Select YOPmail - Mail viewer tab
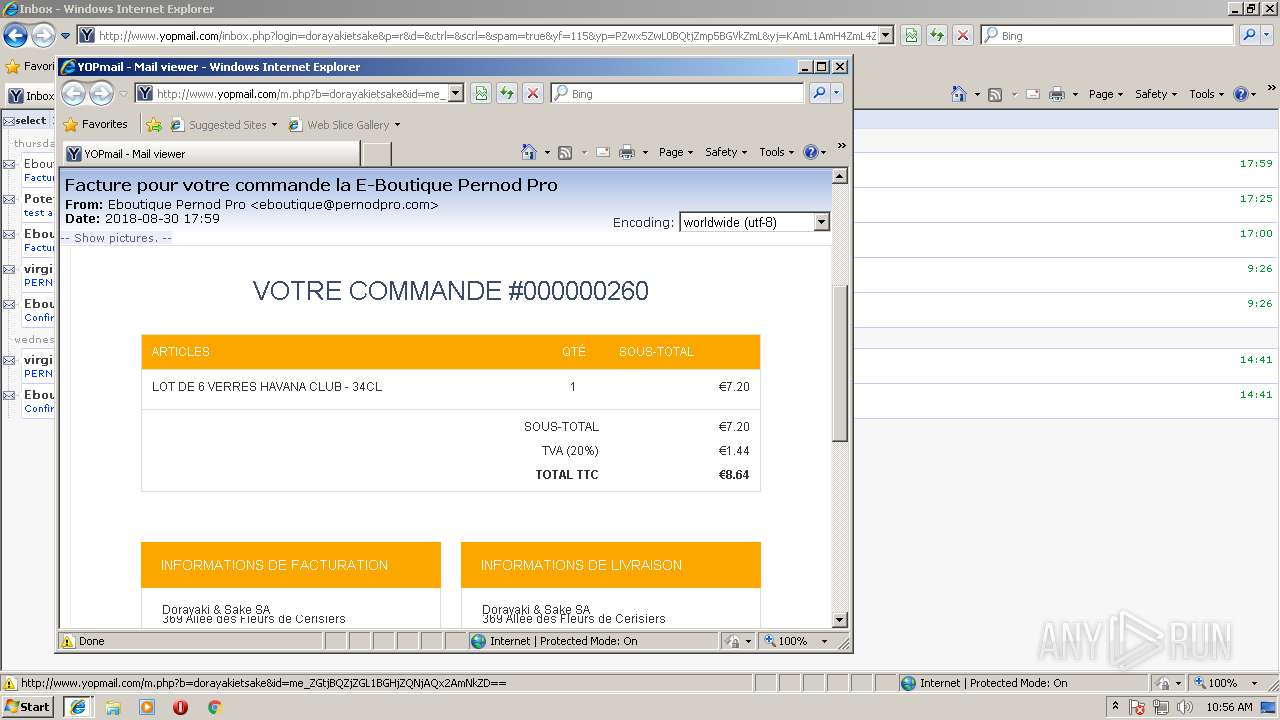The width and height of the screenshot is (1280, 720). pos(211,154)
